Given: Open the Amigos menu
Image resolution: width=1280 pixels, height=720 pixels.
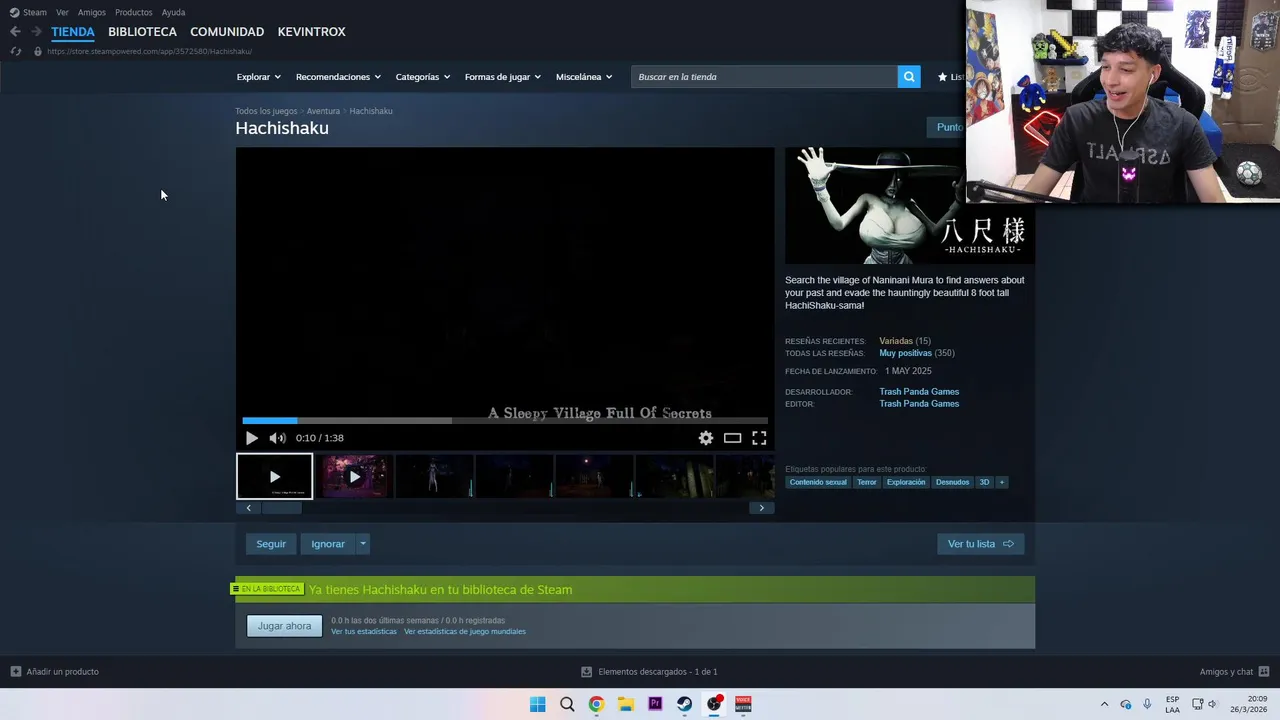Looking at the screenshot, I should point(91,12).
